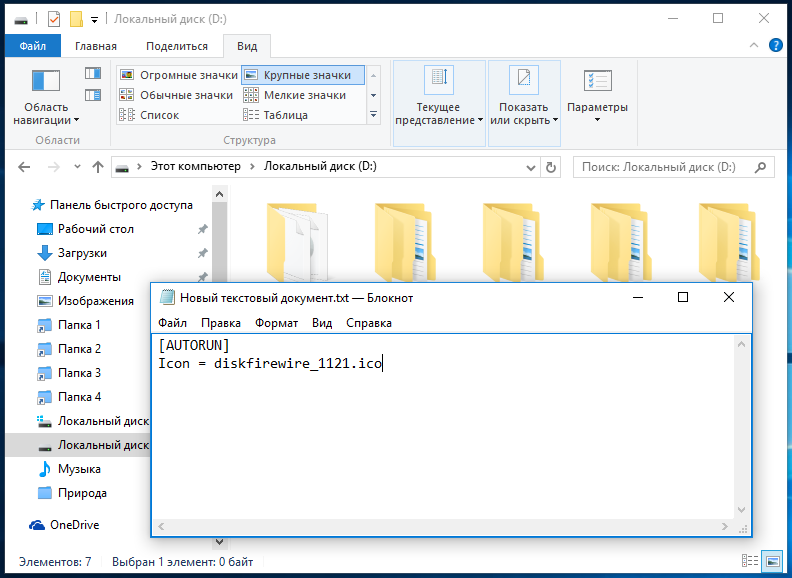Image resolution: width=792 pixels, height=578 pixels.
Task: Open the Параметры folder options
Action: pyautogui.click(x=597, y=95)
